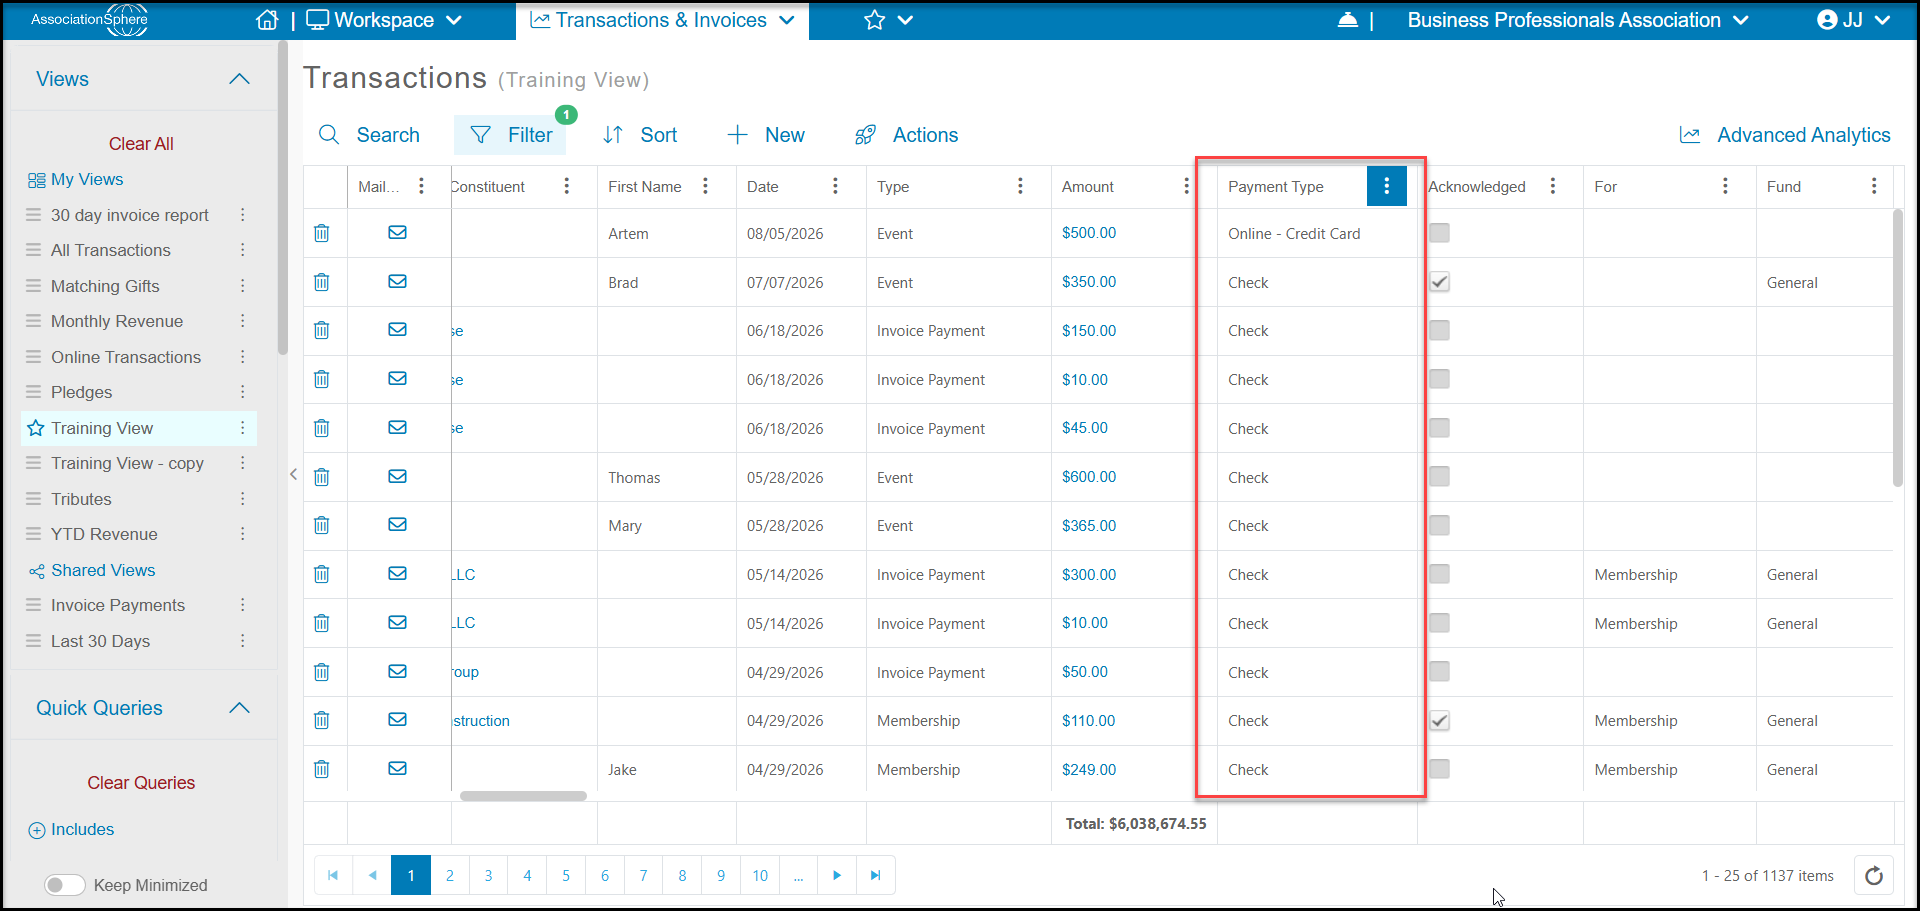
Task: Collapse the Views panel
Action: [239, 79]
